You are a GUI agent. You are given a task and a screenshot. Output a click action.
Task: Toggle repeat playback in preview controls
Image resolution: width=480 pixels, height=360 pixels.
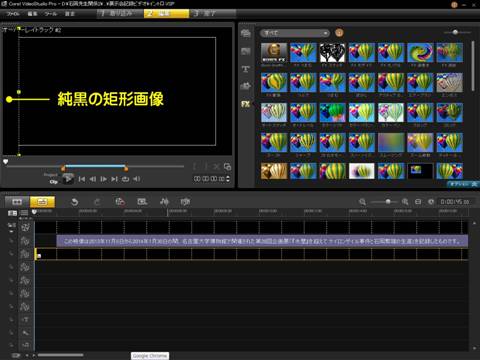[x=125, y=179]
